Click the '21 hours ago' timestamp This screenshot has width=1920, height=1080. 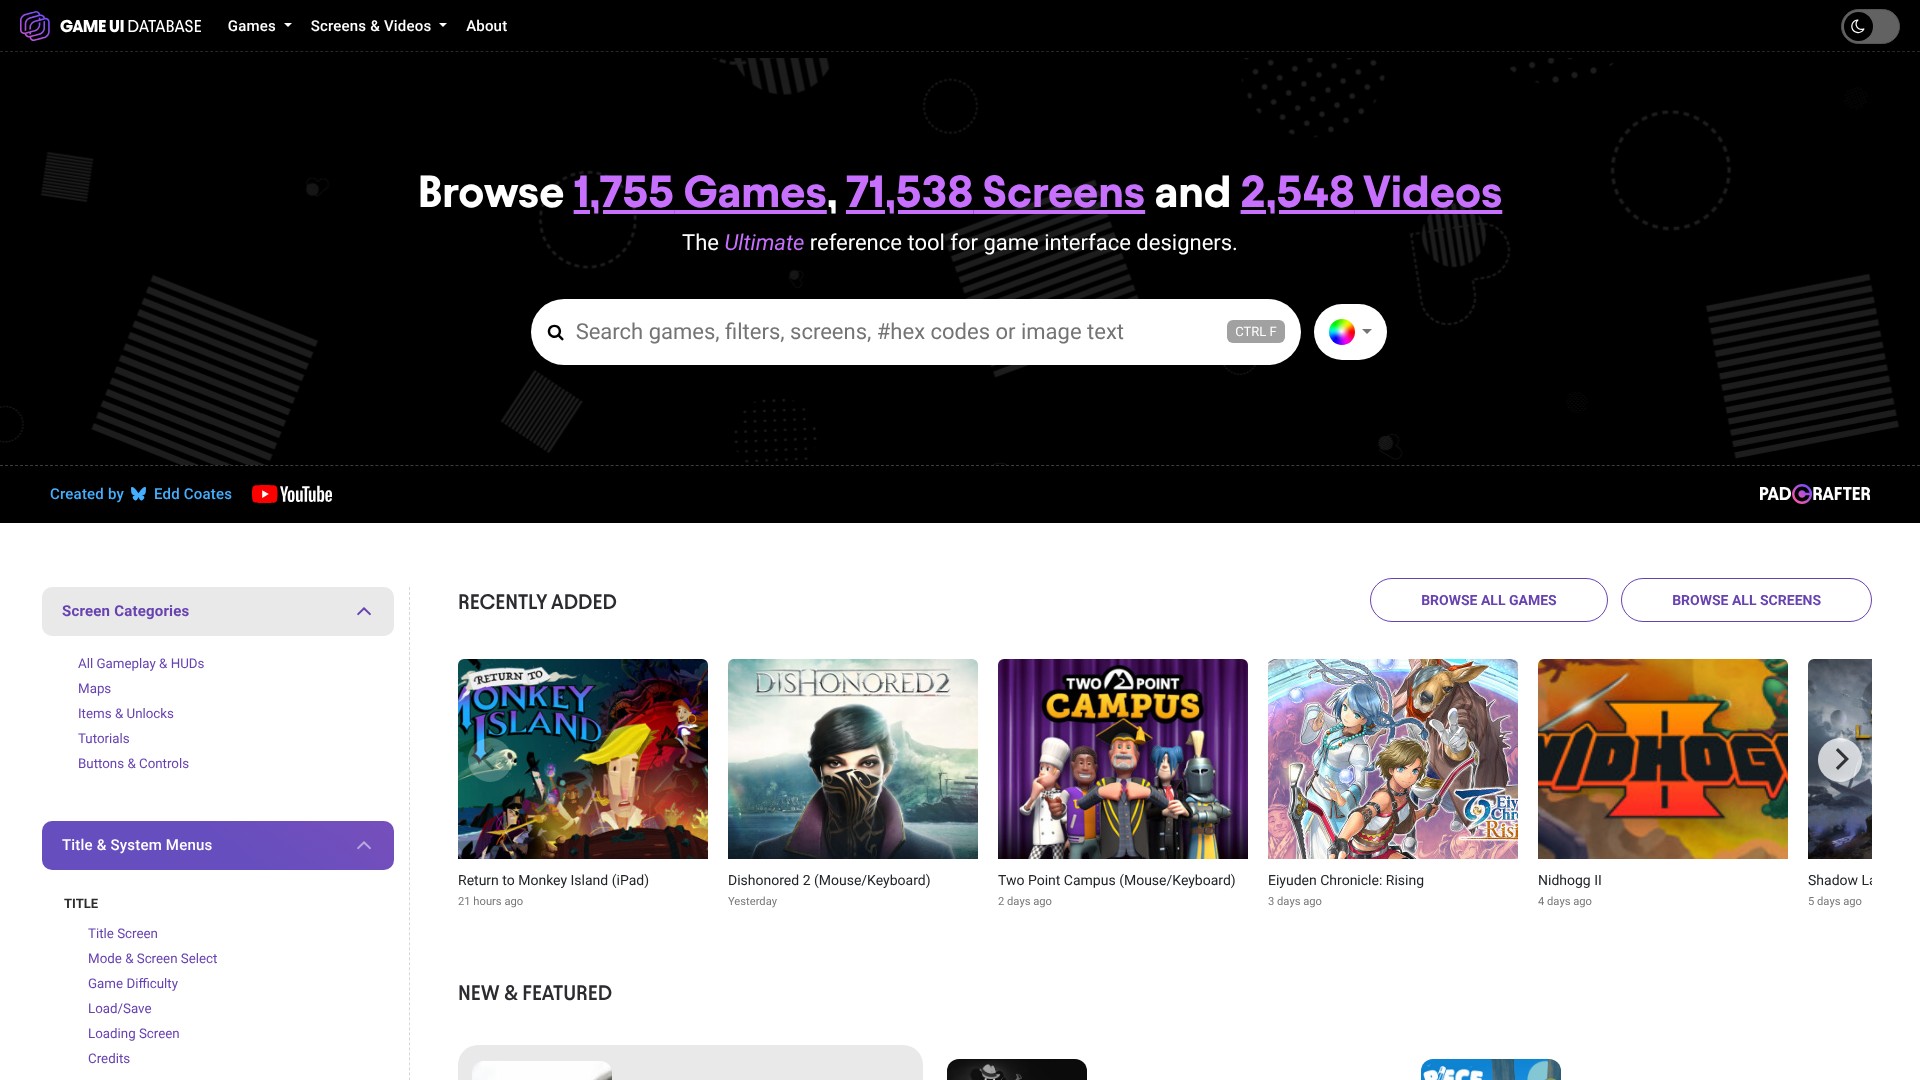coord(490,901)
